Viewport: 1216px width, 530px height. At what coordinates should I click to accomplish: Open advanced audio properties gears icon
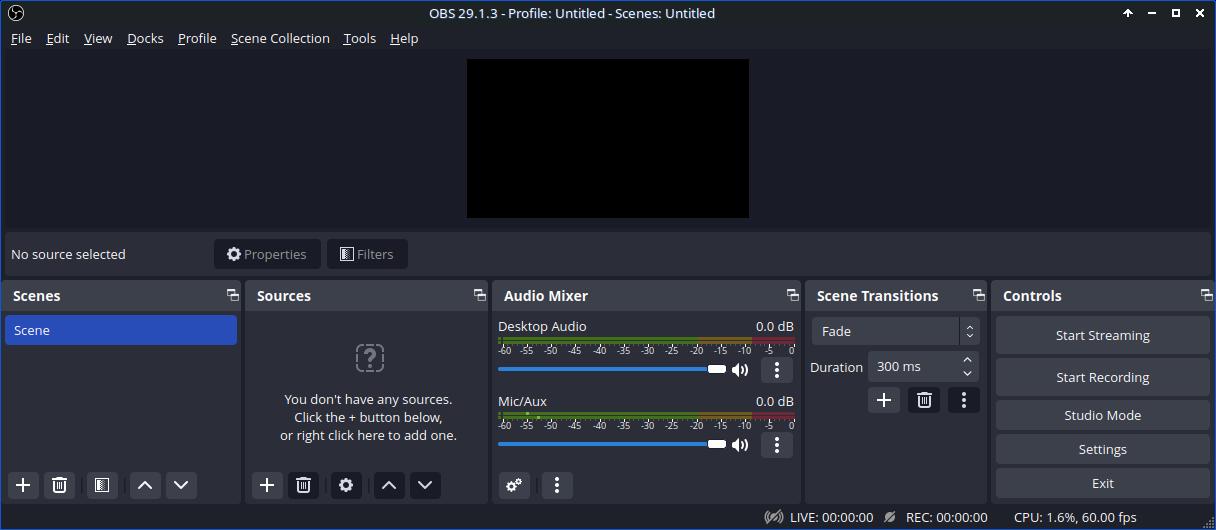pos(514,485)
